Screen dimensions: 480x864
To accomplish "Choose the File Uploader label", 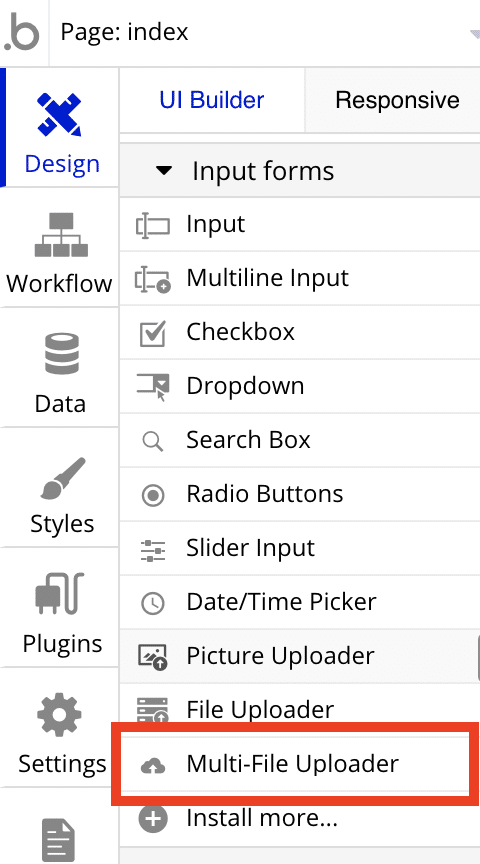I will click(x=260, y=710).
